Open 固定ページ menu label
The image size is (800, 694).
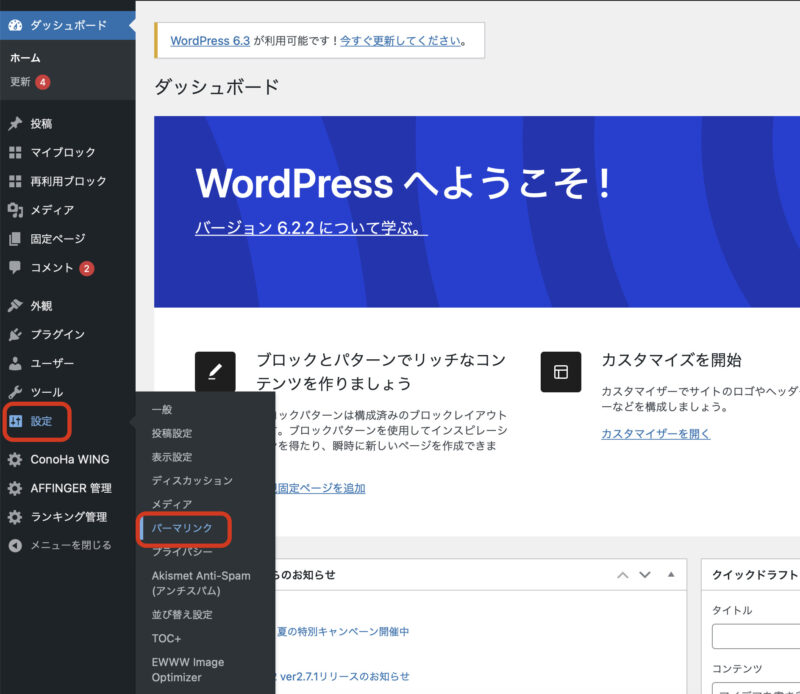click(58, 239)
